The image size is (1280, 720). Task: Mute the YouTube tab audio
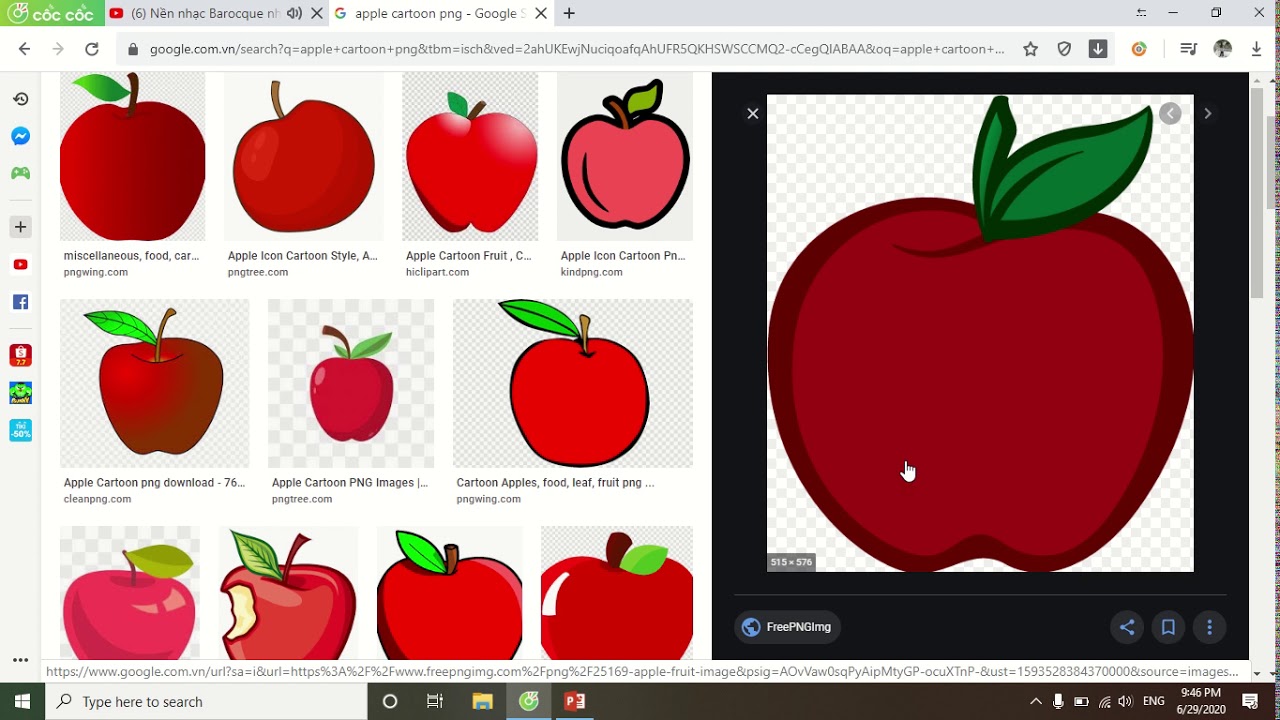tap(294, 14)
